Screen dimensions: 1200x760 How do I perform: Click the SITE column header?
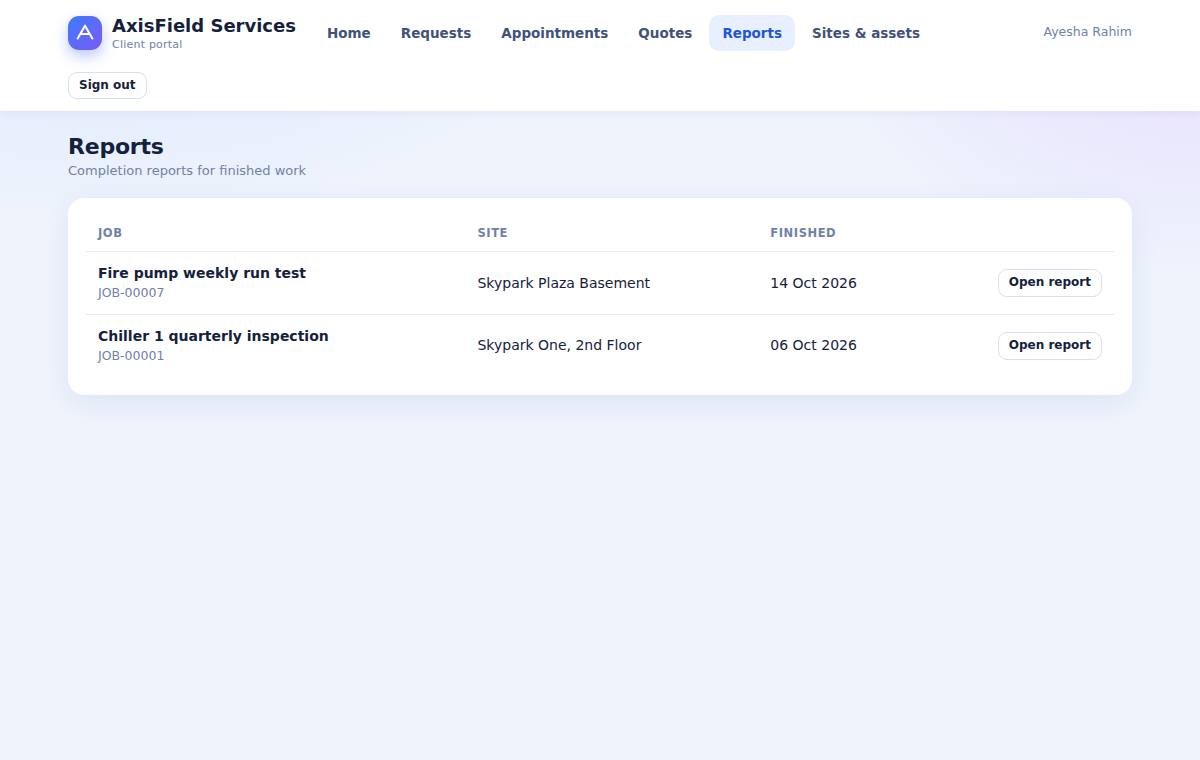(x=492, y=233)
